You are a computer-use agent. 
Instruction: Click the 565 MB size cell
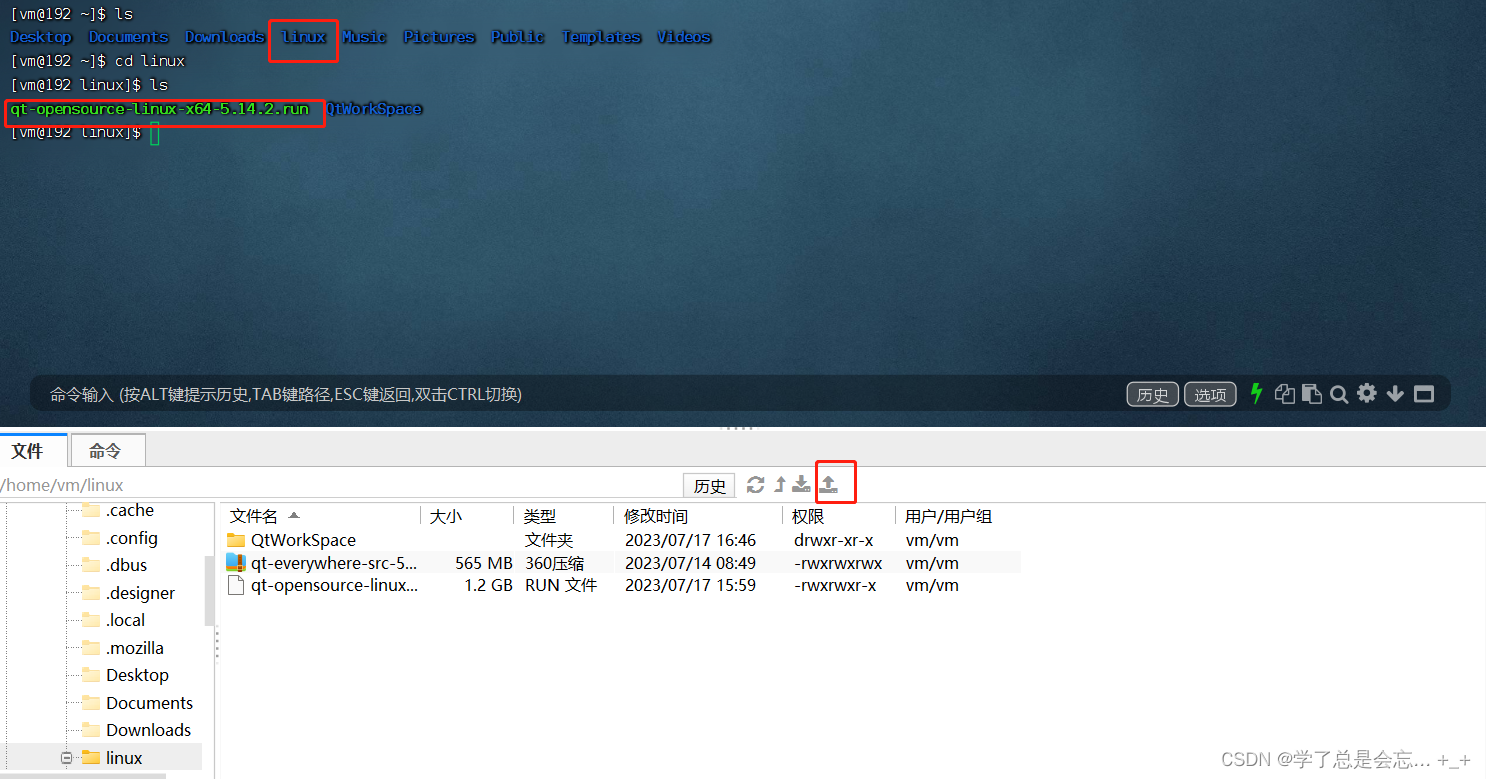click(x=483, y=563)
